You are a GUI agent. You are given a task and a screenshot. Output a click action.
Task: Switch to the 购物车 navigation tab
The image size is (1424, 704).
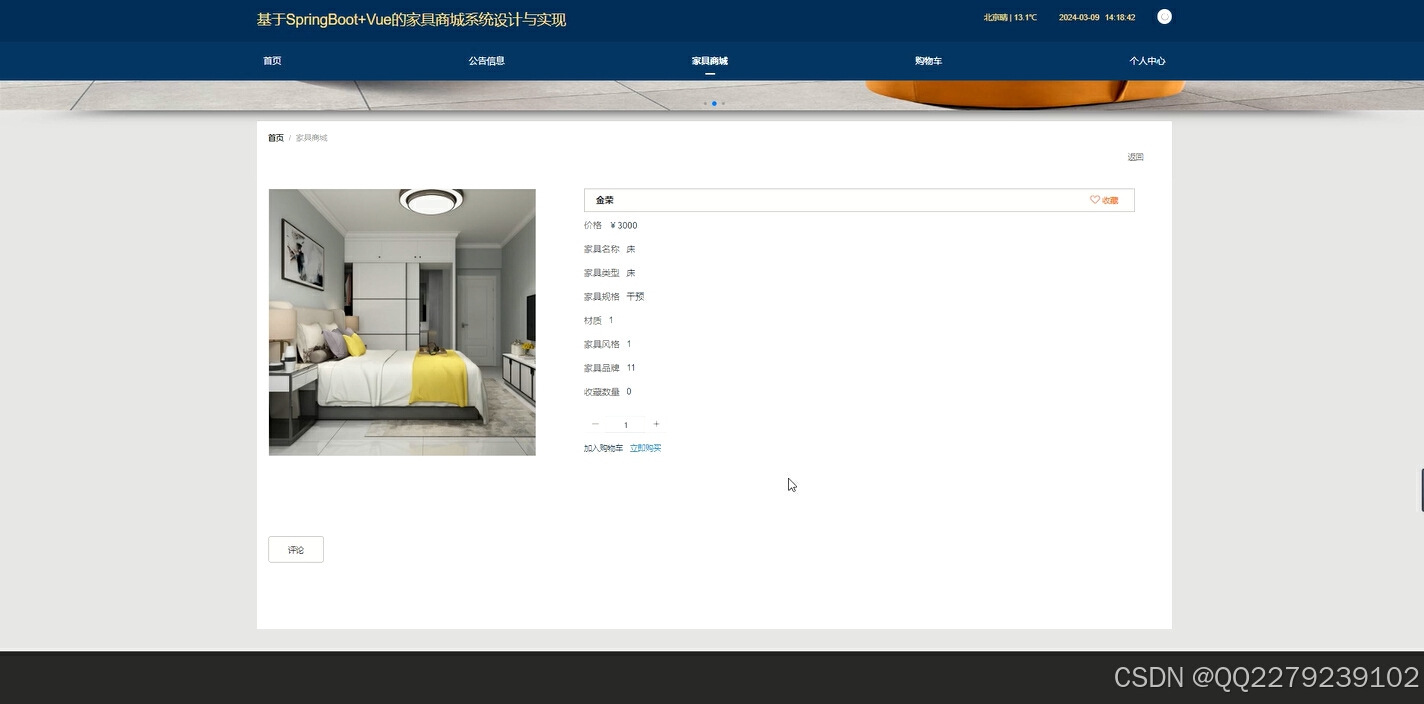coord(928,61)
